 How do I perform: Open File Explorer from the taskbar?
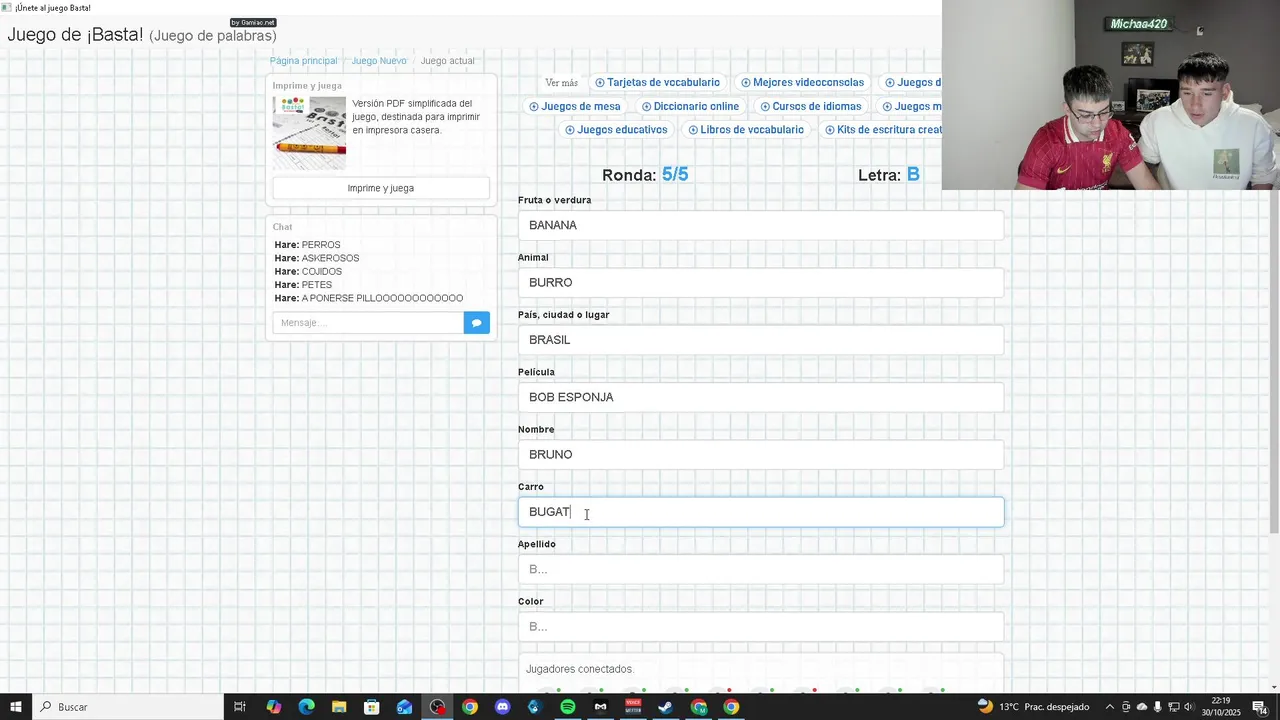pos(339,707)
